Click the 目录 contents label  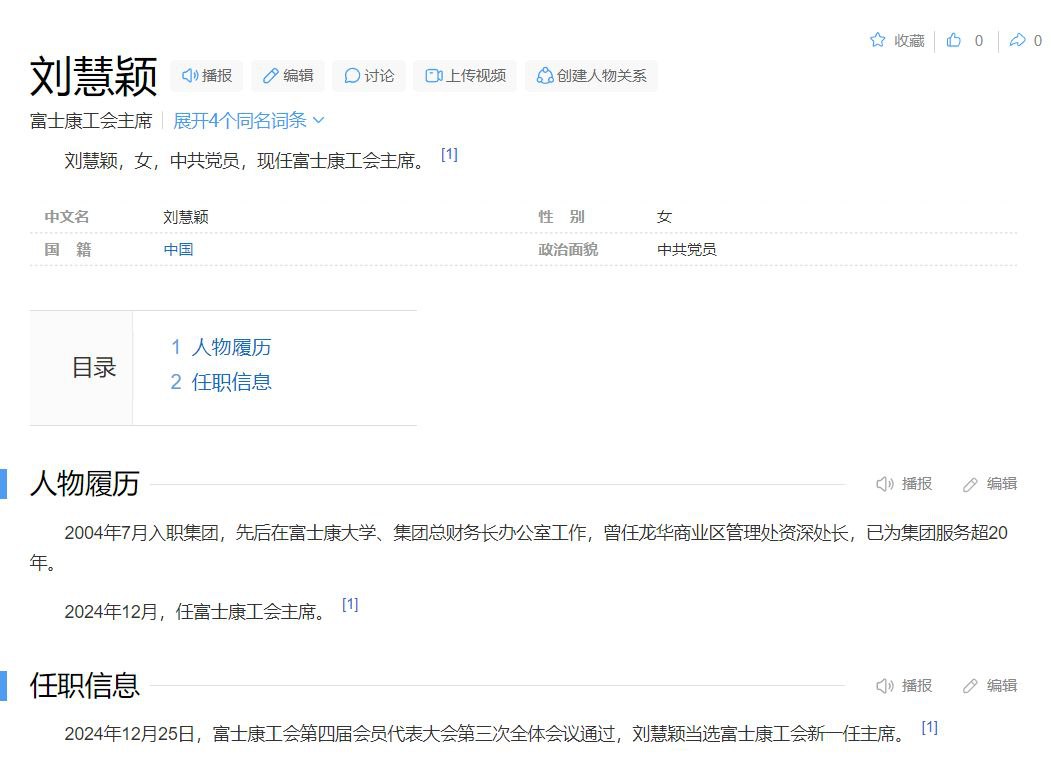click(x=94, y=368)
